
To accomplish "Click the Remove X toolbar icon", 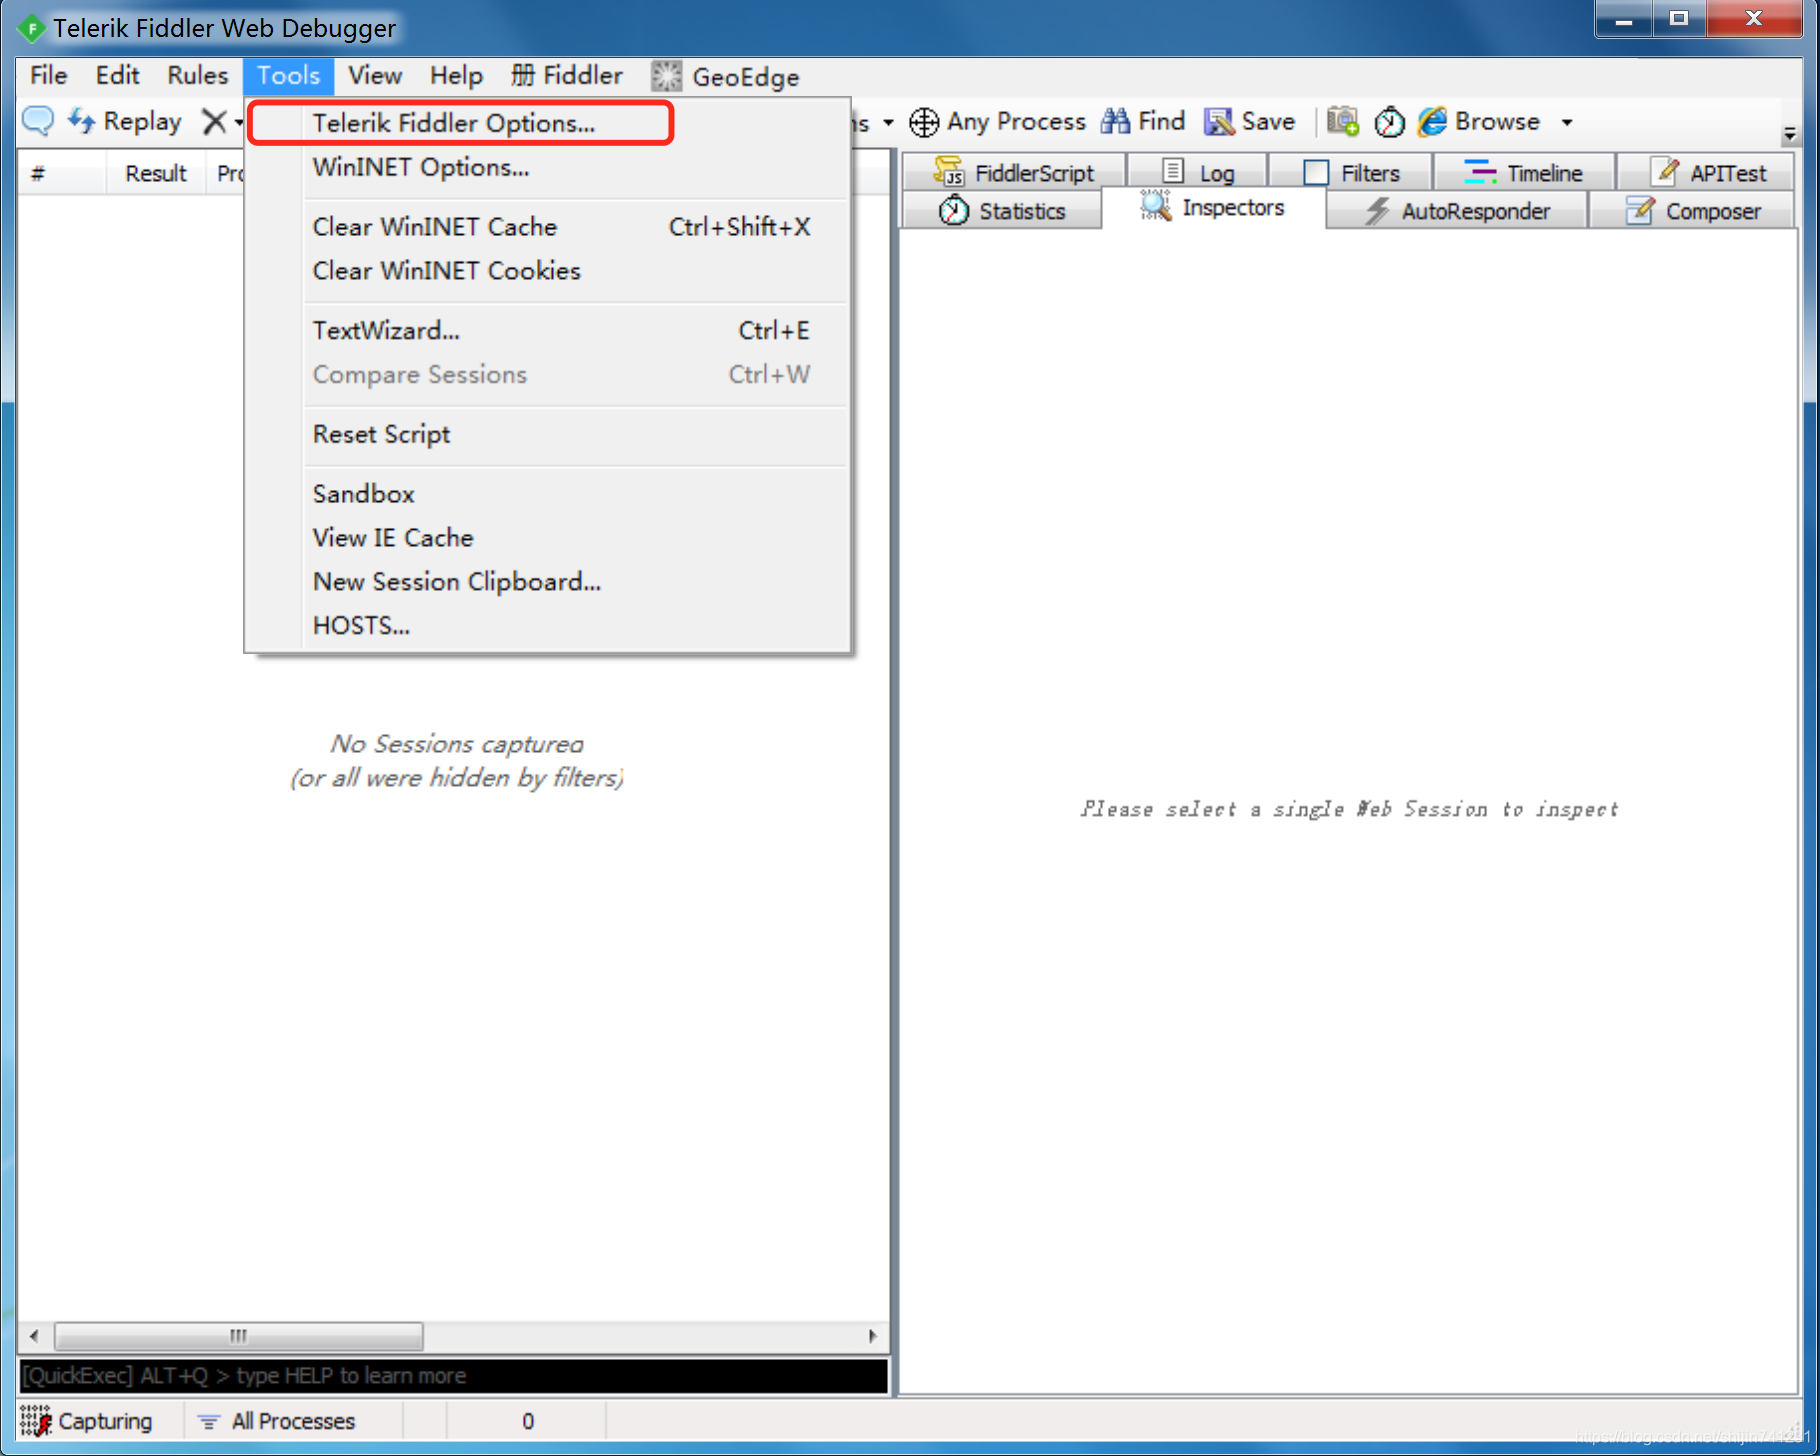I will tap(214, 121).
